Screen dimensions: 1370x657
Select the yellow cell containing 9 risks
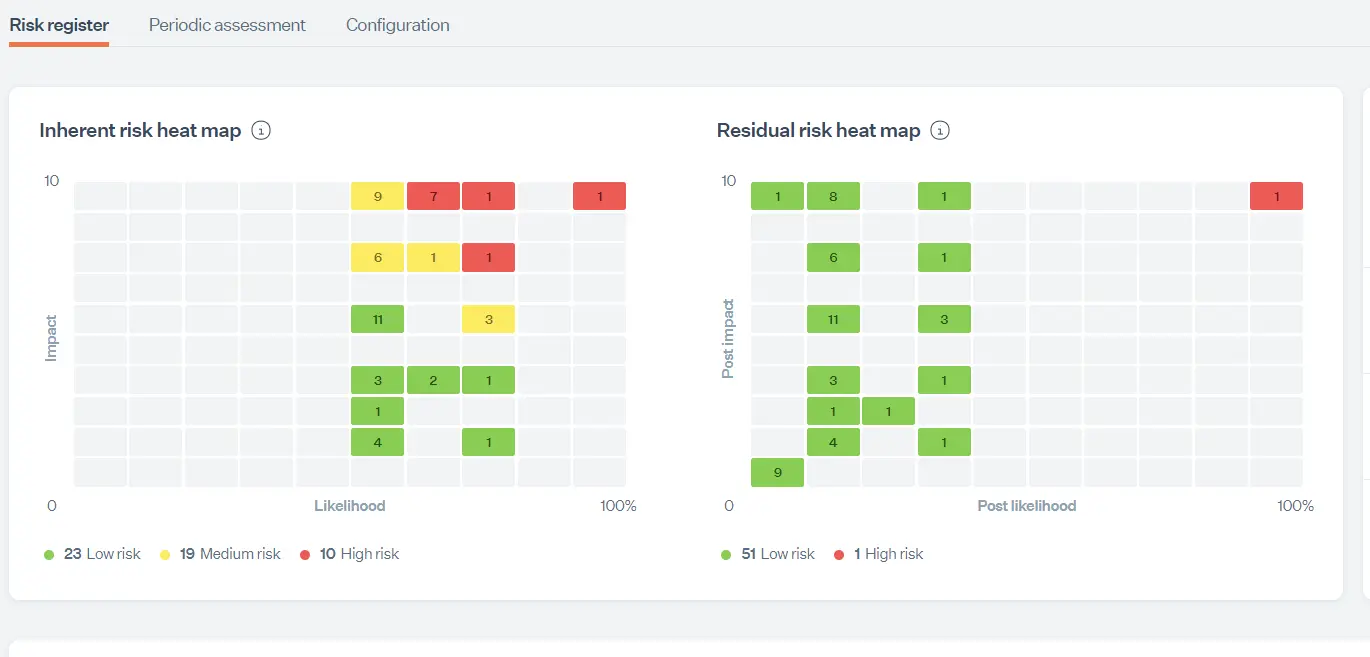[377, 195]
